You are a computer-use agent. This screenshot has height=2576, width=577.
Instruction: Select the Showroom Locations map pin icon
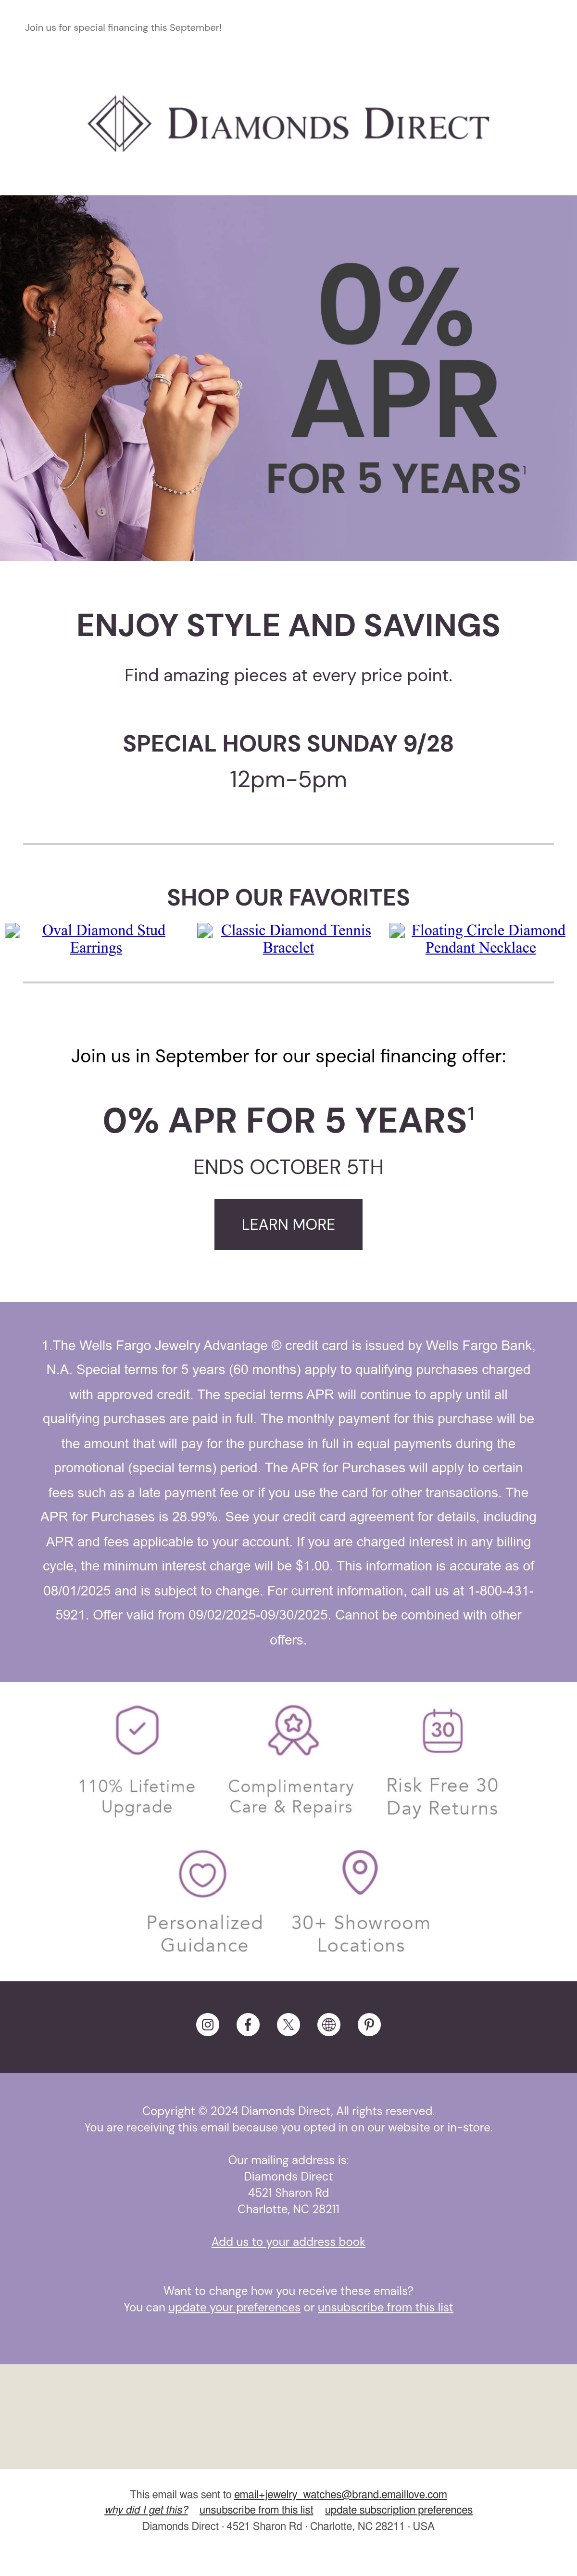[x=360, y=1871]
